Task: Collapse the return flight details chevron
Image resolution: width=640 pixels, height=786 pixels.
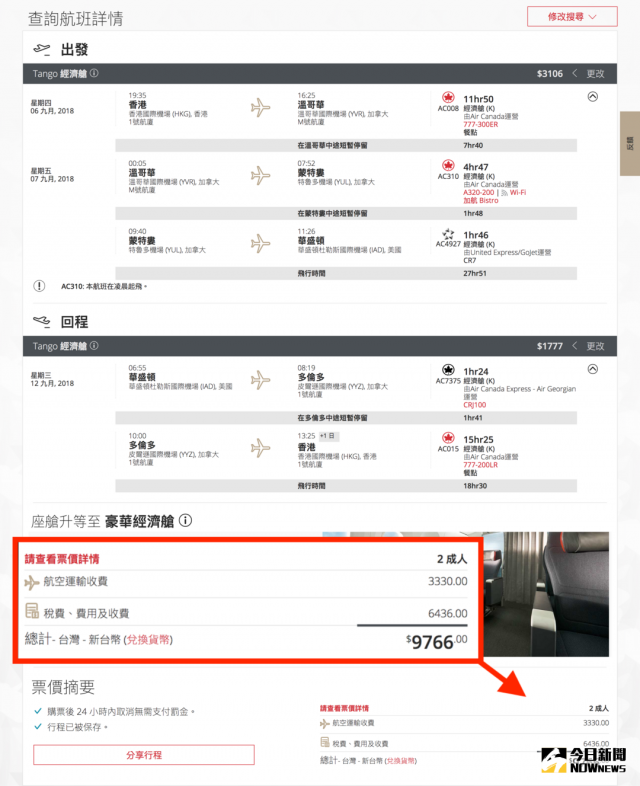Action: click(x=592, y=369)
